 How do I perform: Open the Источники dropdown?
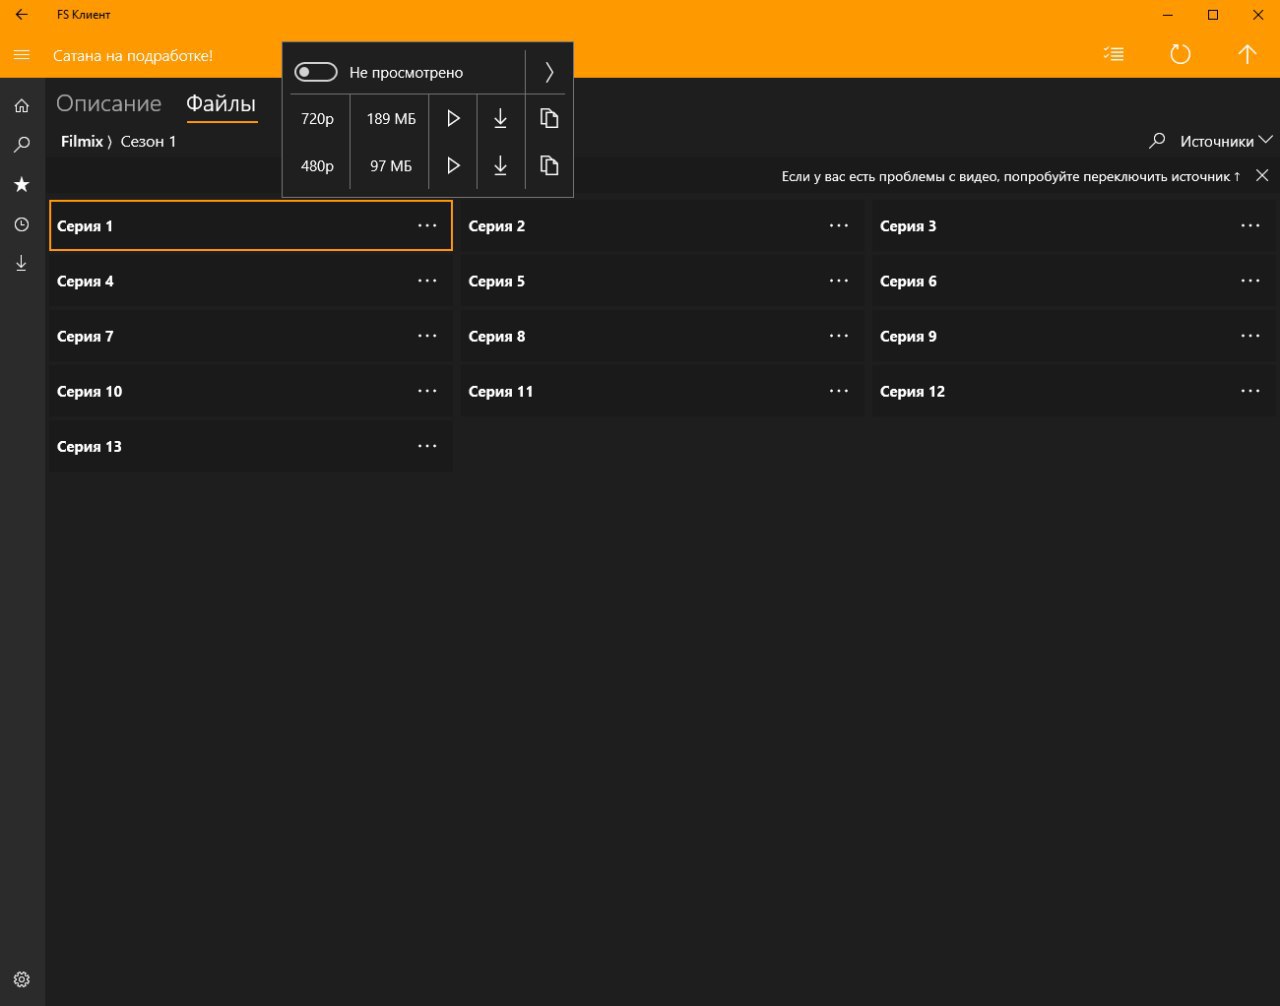point(1226,141)
